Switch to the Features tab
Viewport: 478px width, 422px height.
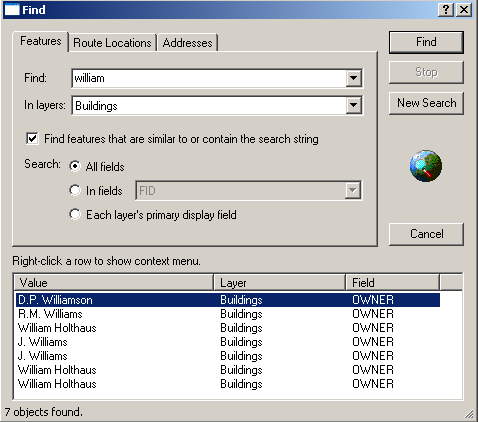click(41, 41)
